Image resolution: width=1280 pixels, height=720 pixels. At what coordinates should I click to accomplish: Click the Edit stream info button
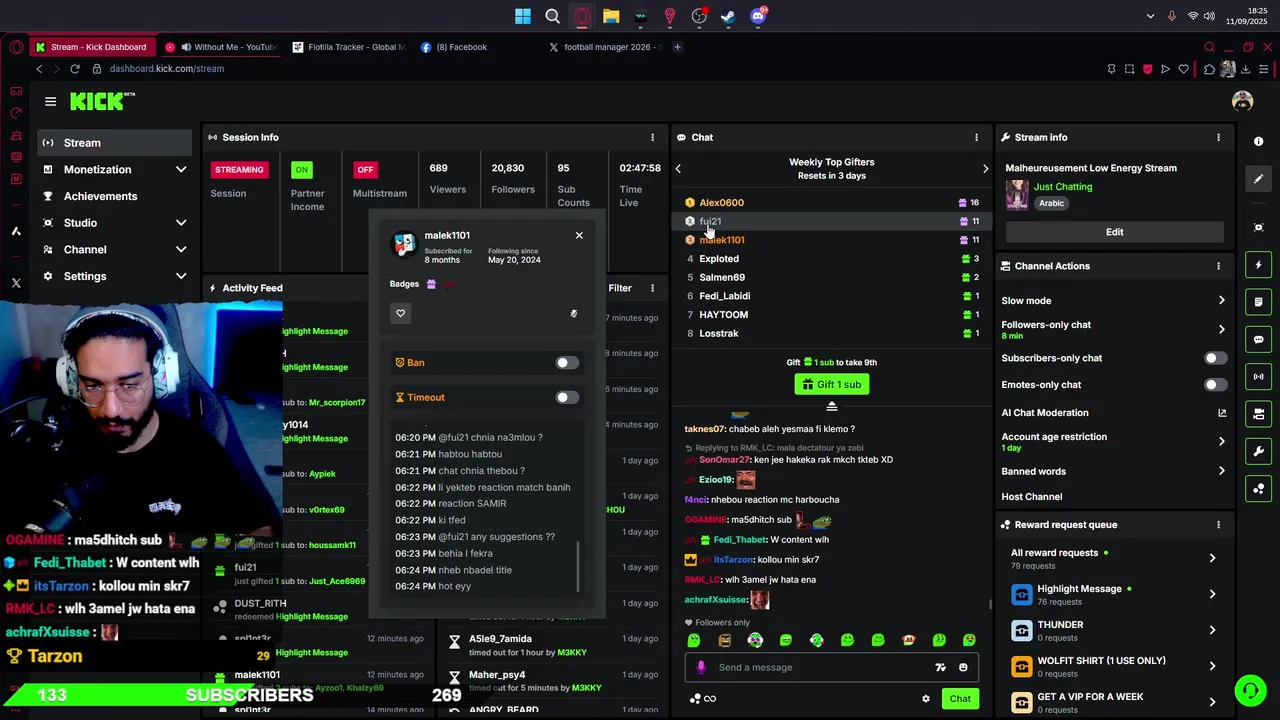pyautogui.click(x=1114, y=232)
